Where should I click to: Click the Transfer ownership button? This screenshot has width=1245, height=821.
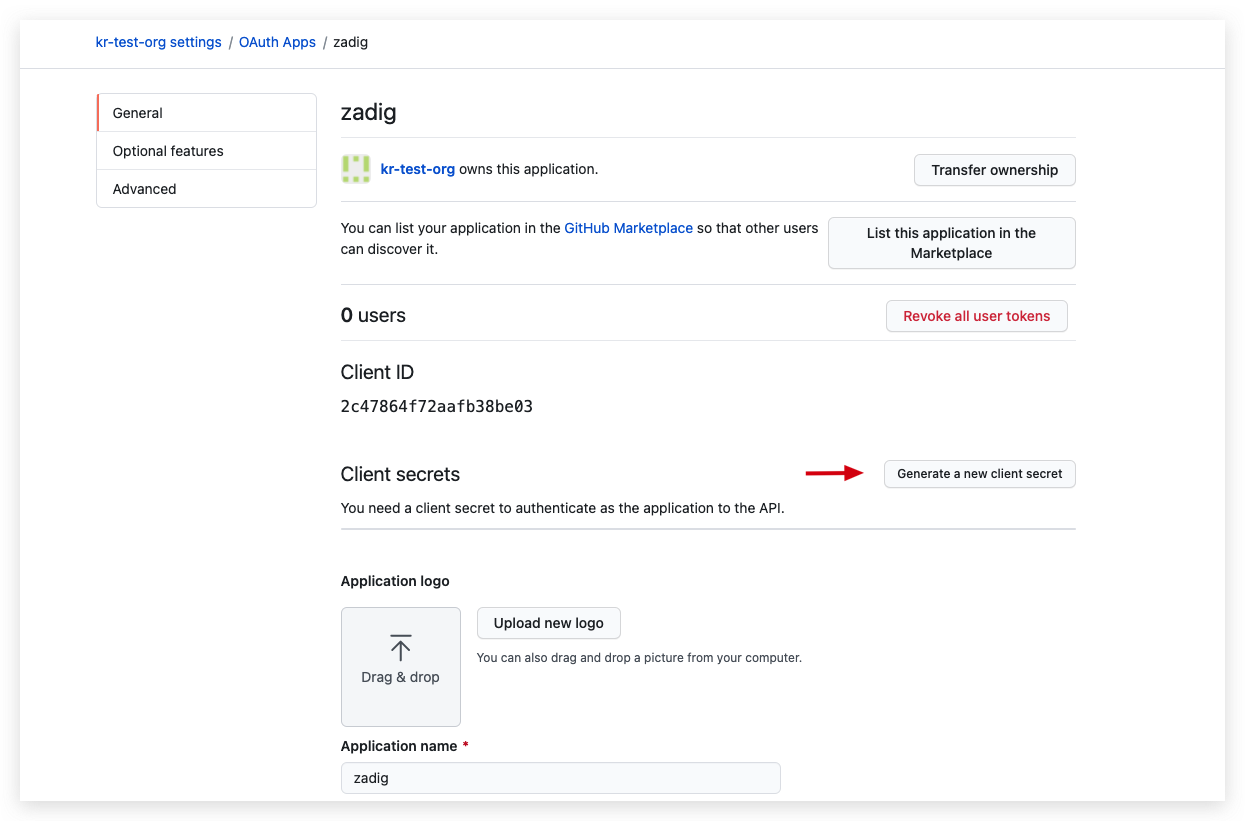coord(994,170)
